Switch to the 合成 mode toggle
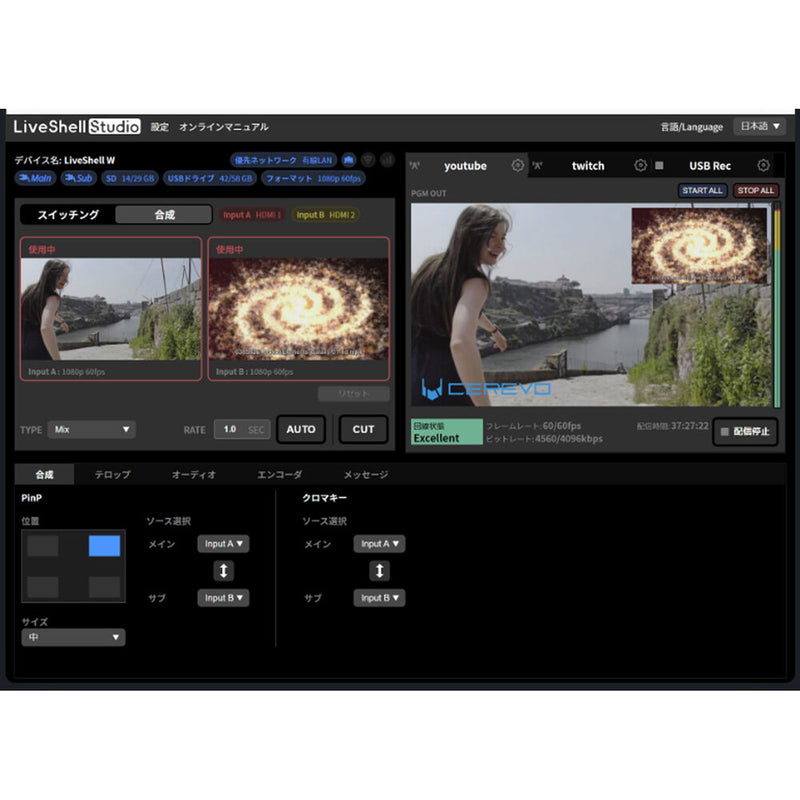Image resolution: width=800 pixels, height=800 pixels. pos(163,214)
